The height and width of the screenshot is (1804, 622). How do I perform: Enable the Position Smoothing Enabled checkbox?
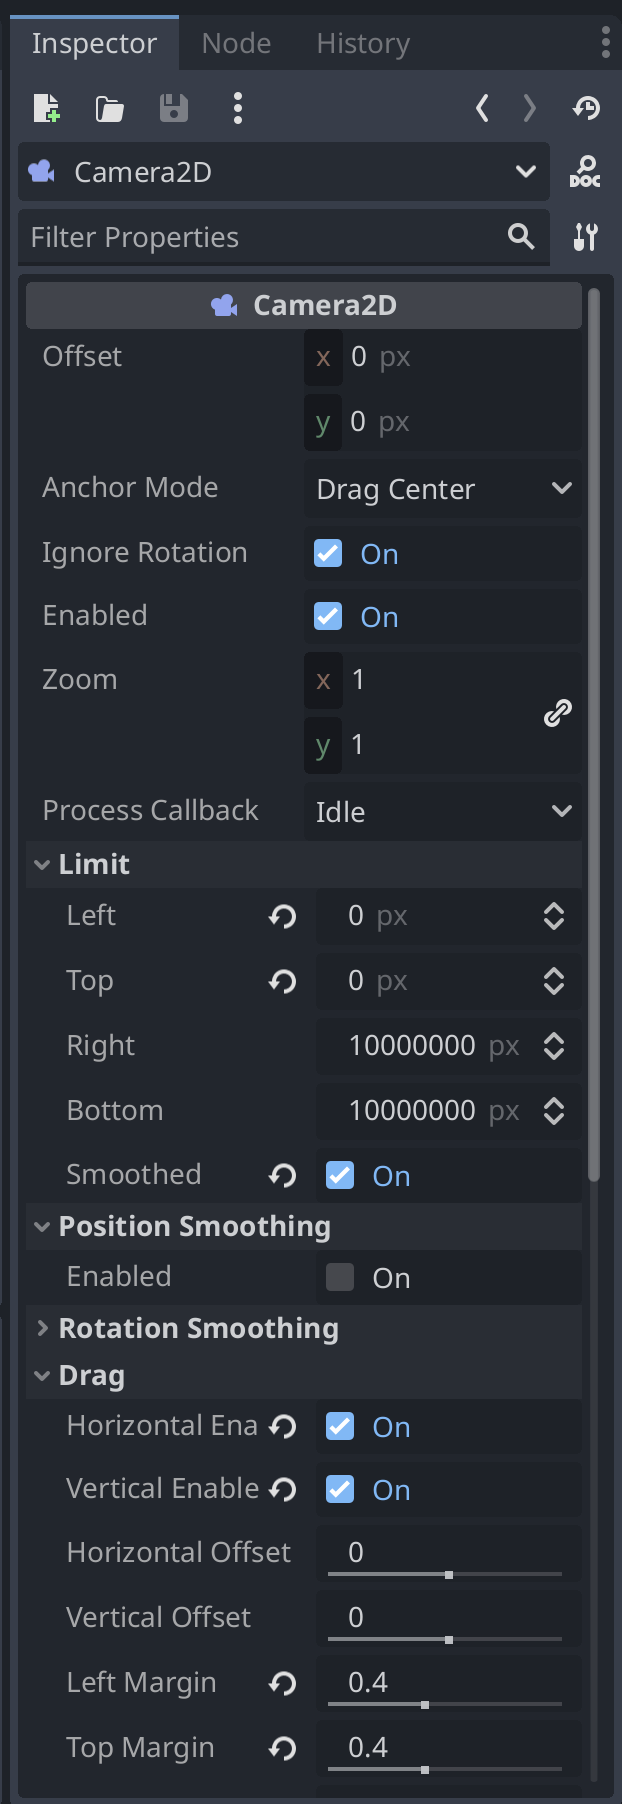pyautogui.click(x=340, y=1277)
